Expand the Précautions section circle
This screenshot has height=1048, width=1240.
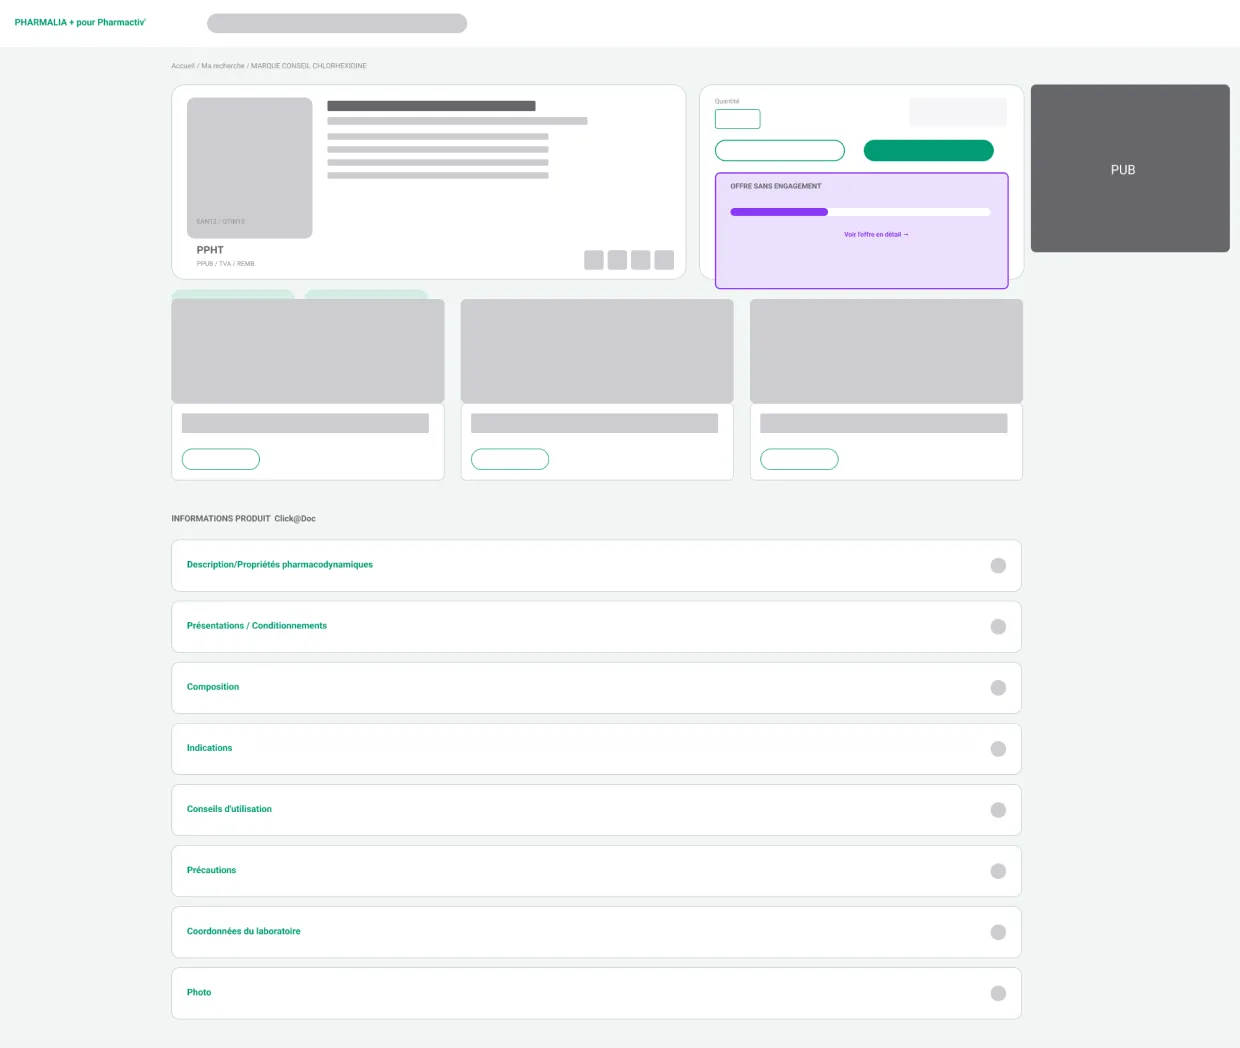coord(998,871)
